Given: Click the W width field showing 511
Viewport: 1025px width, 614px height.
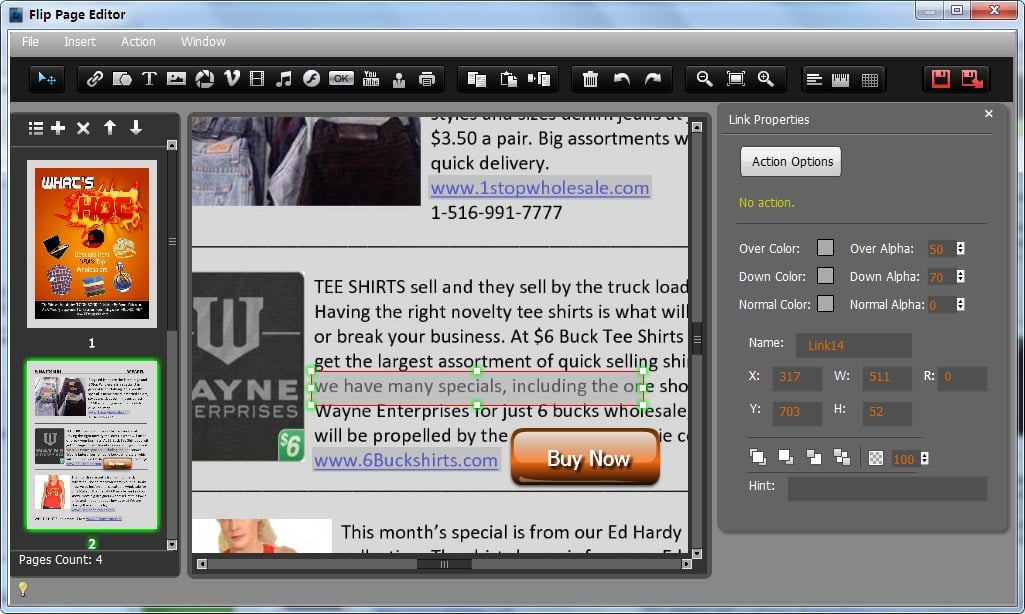Looking at the screenshot, I should [x=887, y=377].
